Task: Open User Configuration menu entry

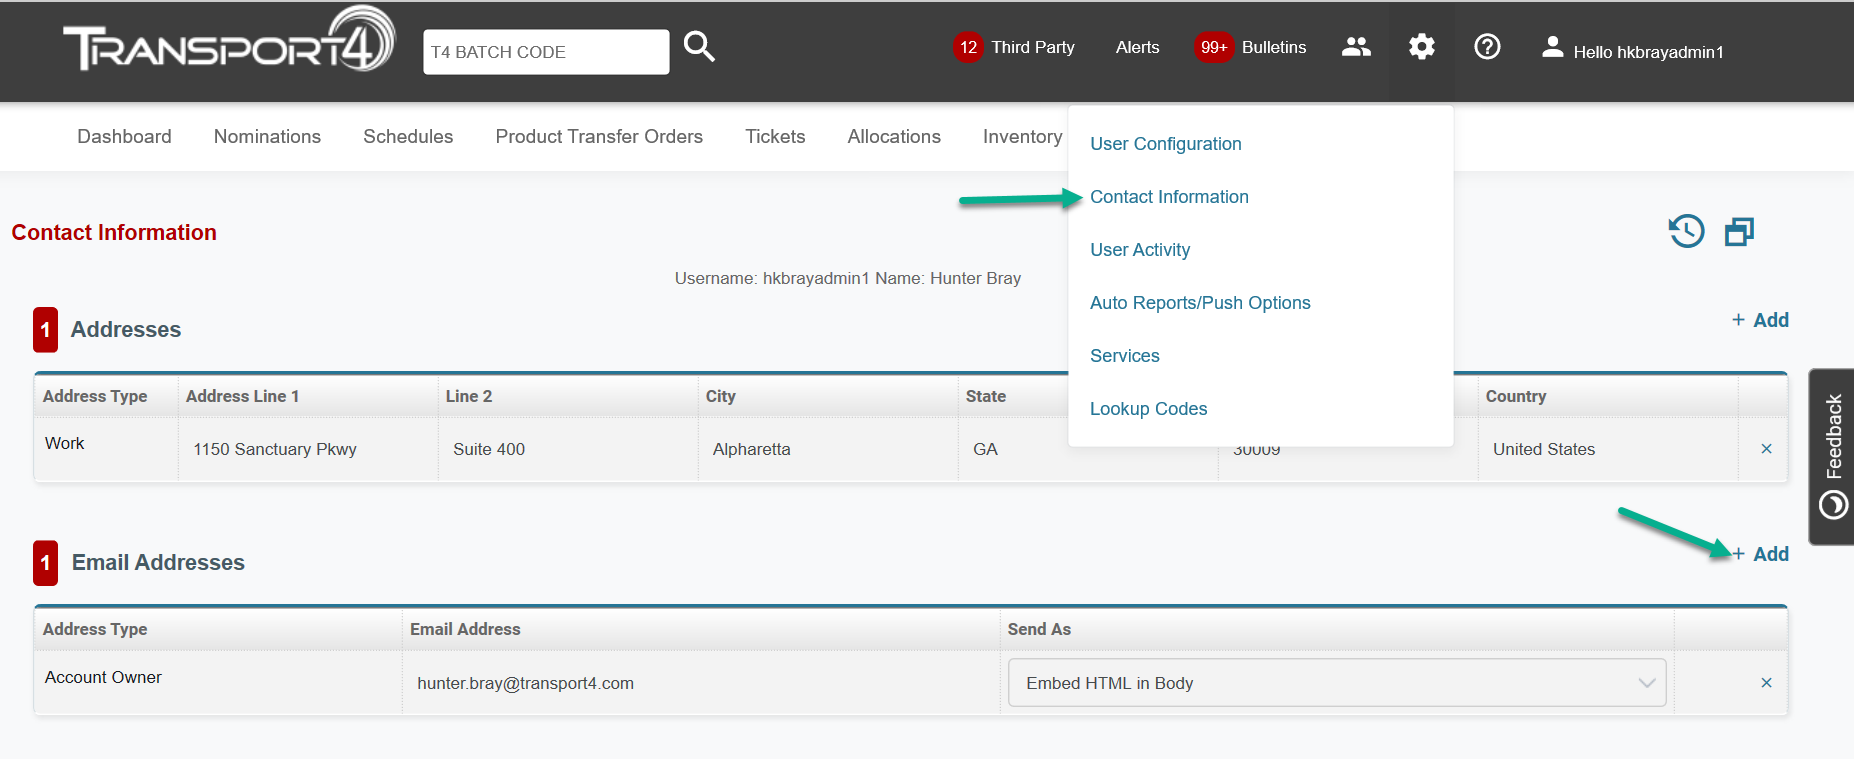Action: (x=1165, y=144)
